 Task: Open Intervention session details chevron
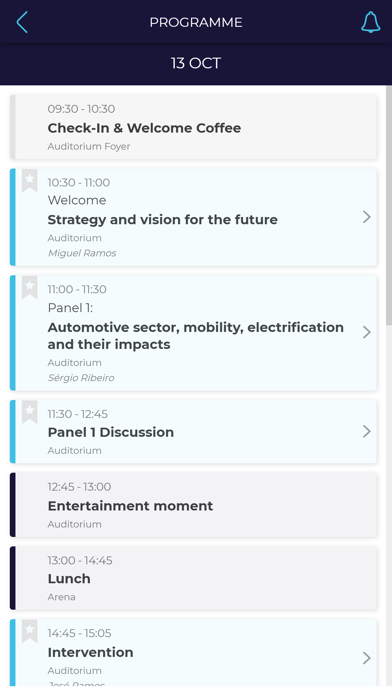[x=367, y=658]
